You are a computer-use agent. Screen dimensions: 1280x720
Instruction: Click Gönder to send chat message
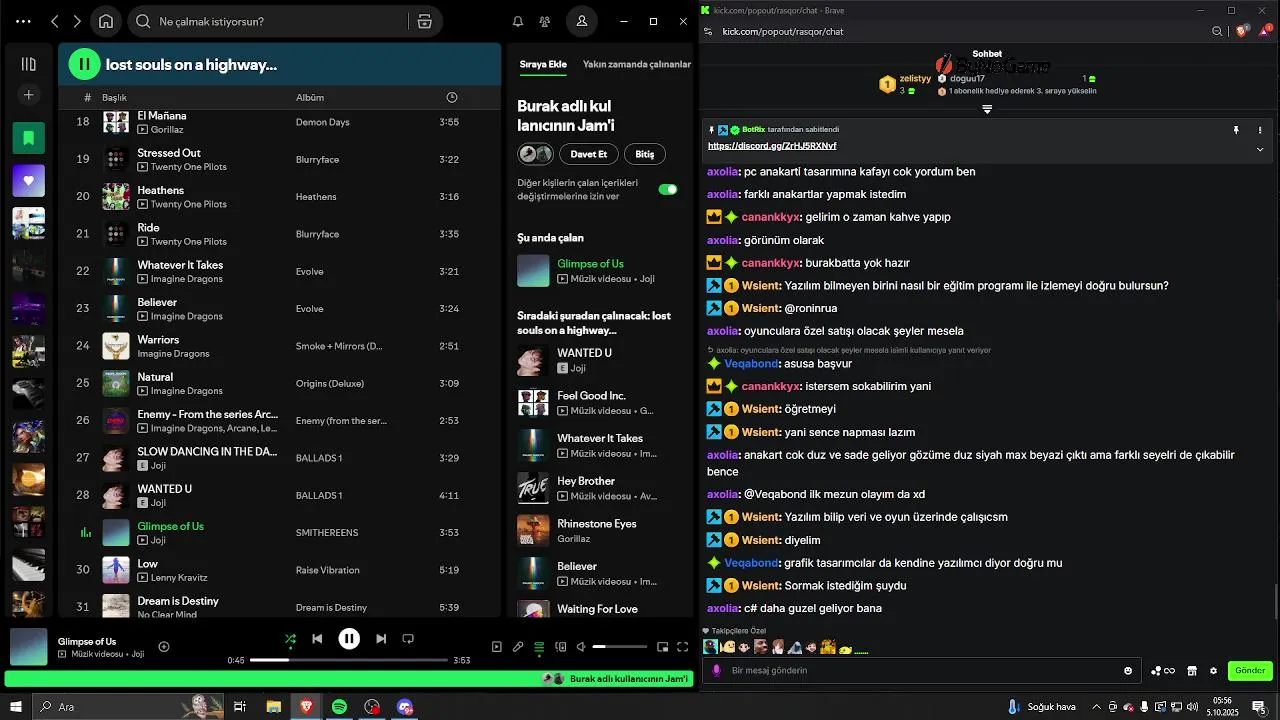(1250, 671)
